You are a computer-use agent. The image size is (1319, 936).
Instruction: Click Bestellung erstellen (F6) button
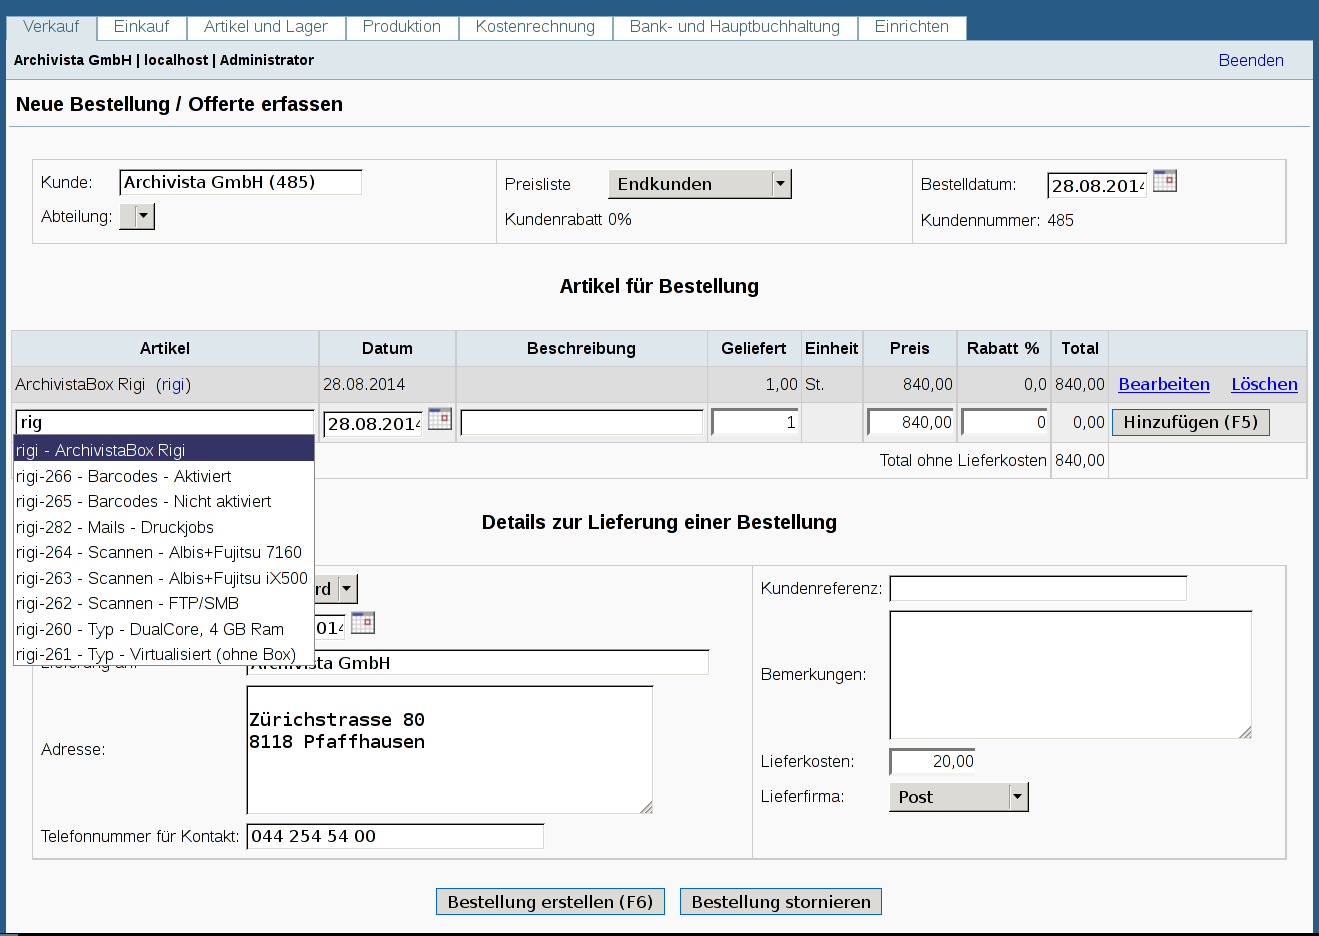(550, 902)
